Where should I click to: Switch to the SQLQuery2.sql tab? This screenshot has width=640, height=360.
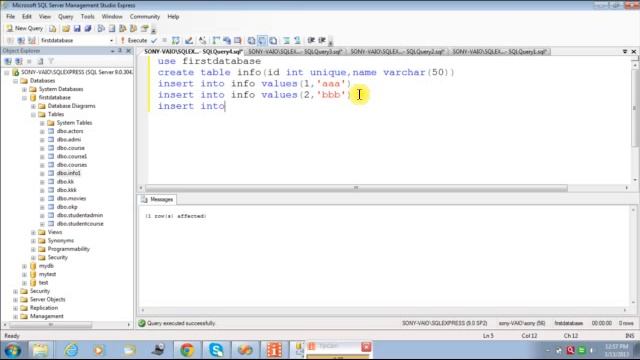(397, 52)
